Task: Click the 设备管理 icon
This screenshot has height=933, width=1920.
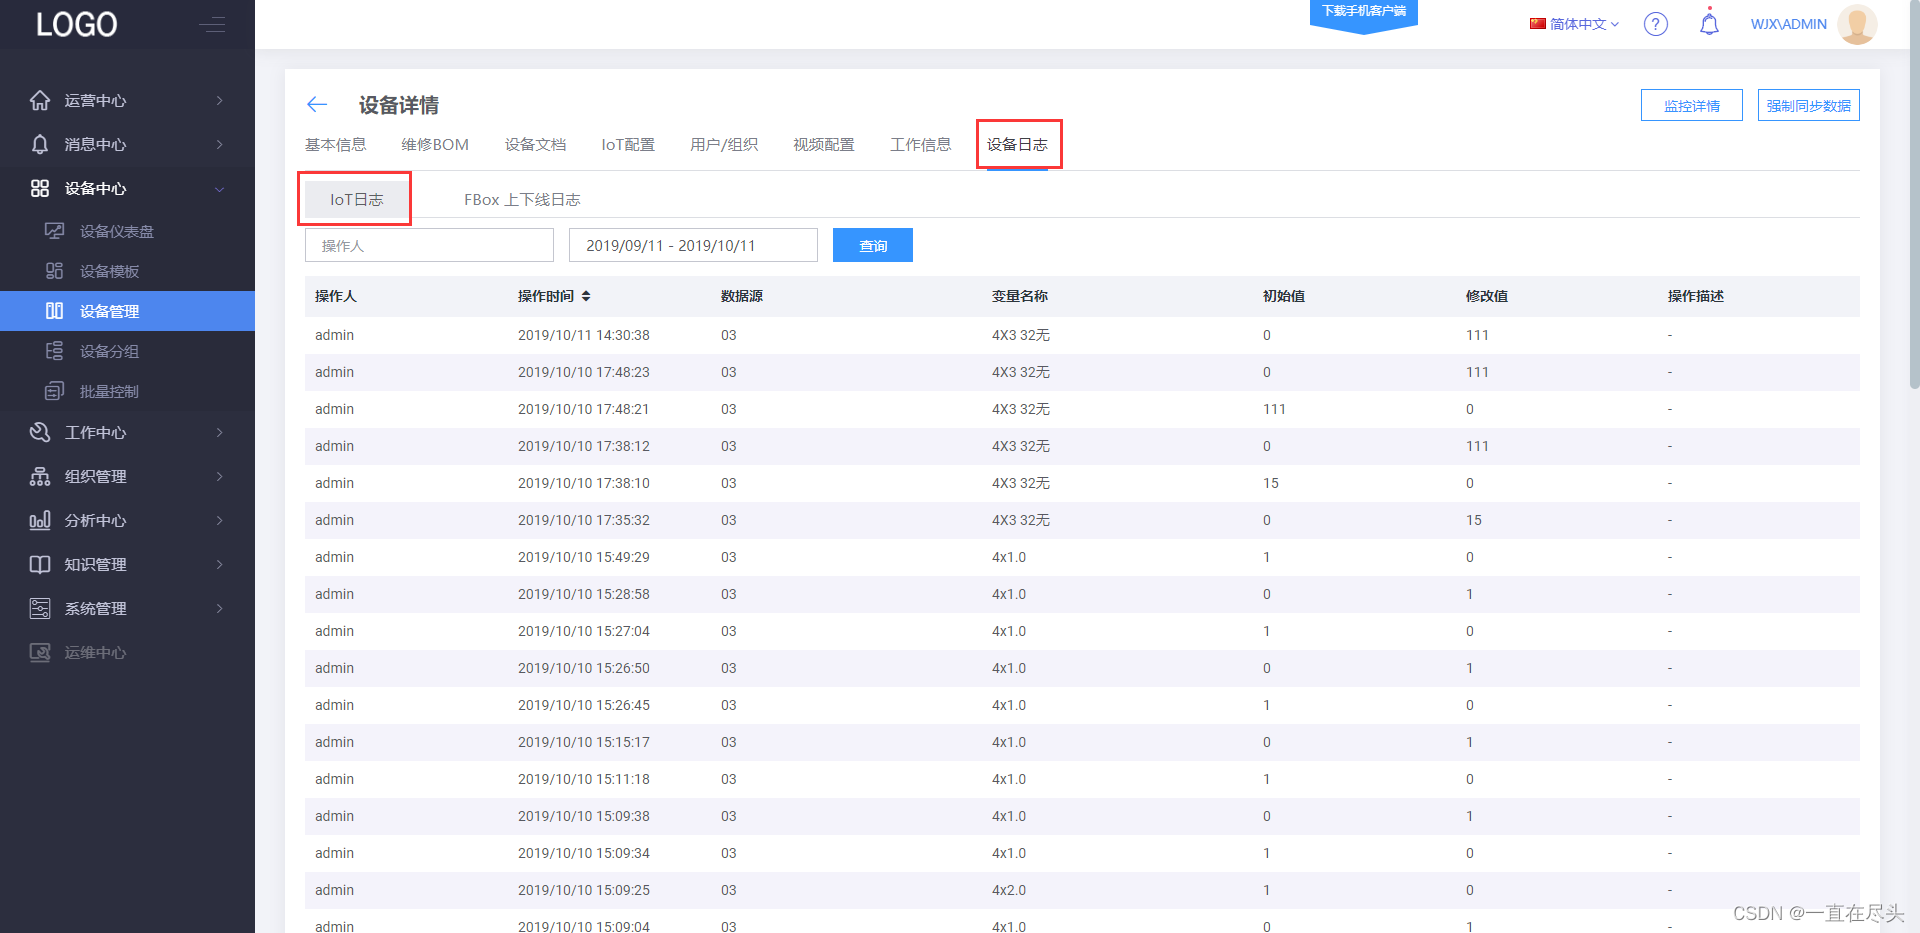Action: 55,311
